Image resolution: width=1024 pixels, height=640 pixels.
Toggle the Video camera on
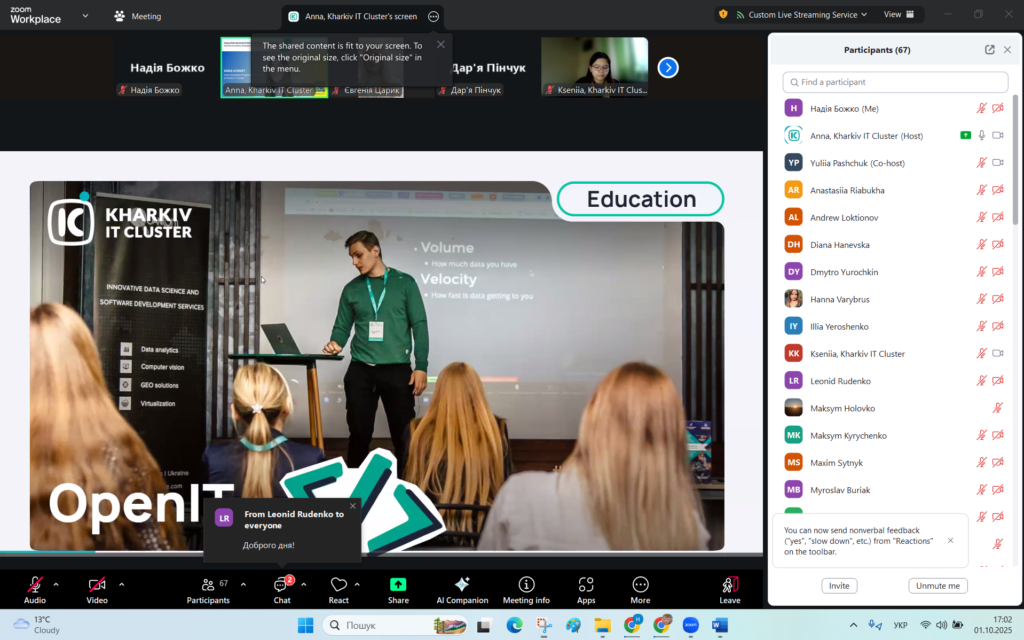[x=97, y=585]
